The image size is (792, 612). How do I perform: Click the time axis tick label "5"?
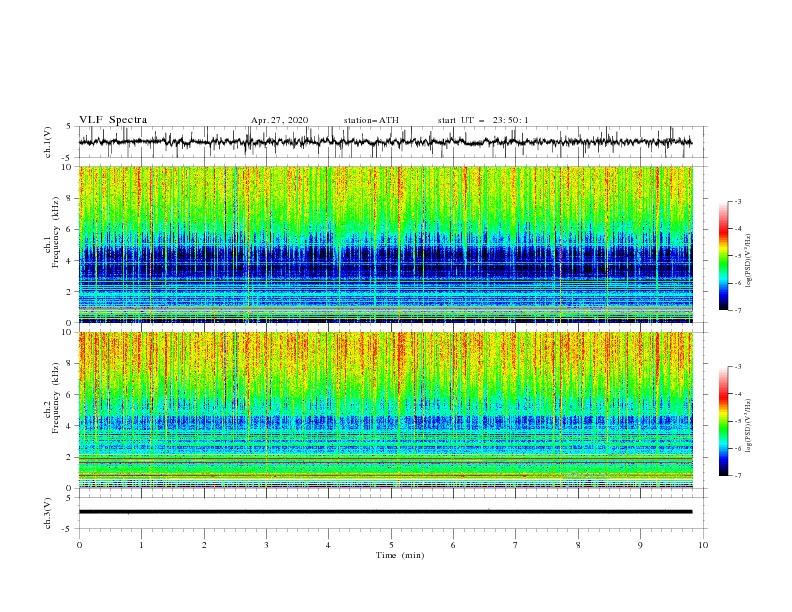click(x=391, y=545)
